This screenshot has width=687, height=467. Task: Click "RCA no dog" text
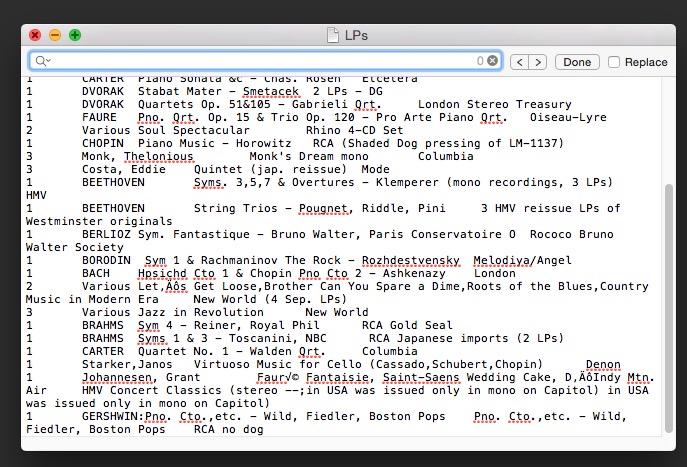coord(229,429)
